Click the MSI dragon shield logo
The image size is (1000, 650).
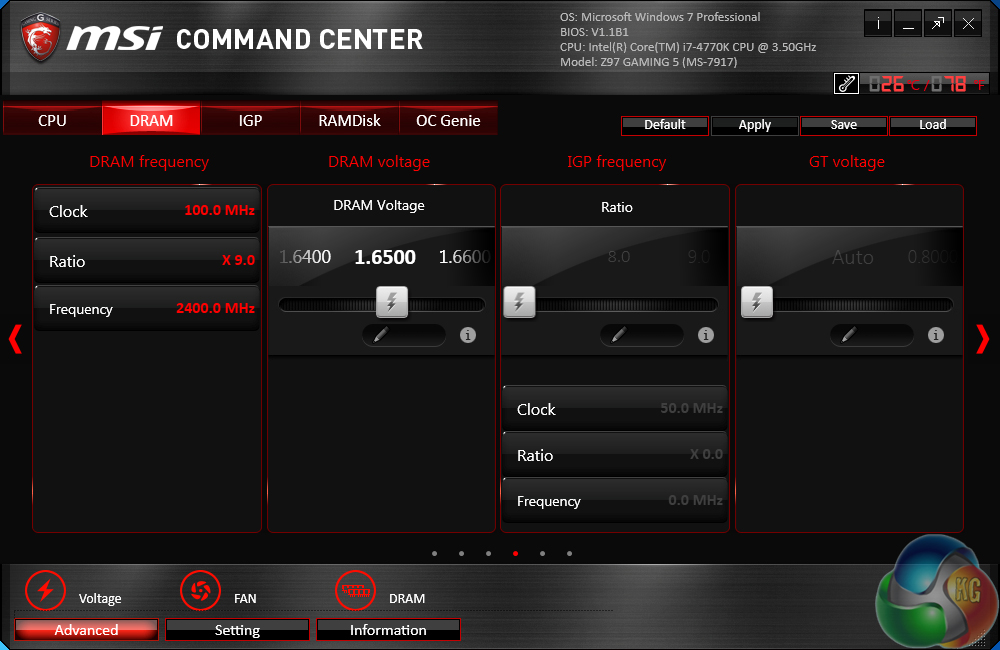click(x=41, y=38)
